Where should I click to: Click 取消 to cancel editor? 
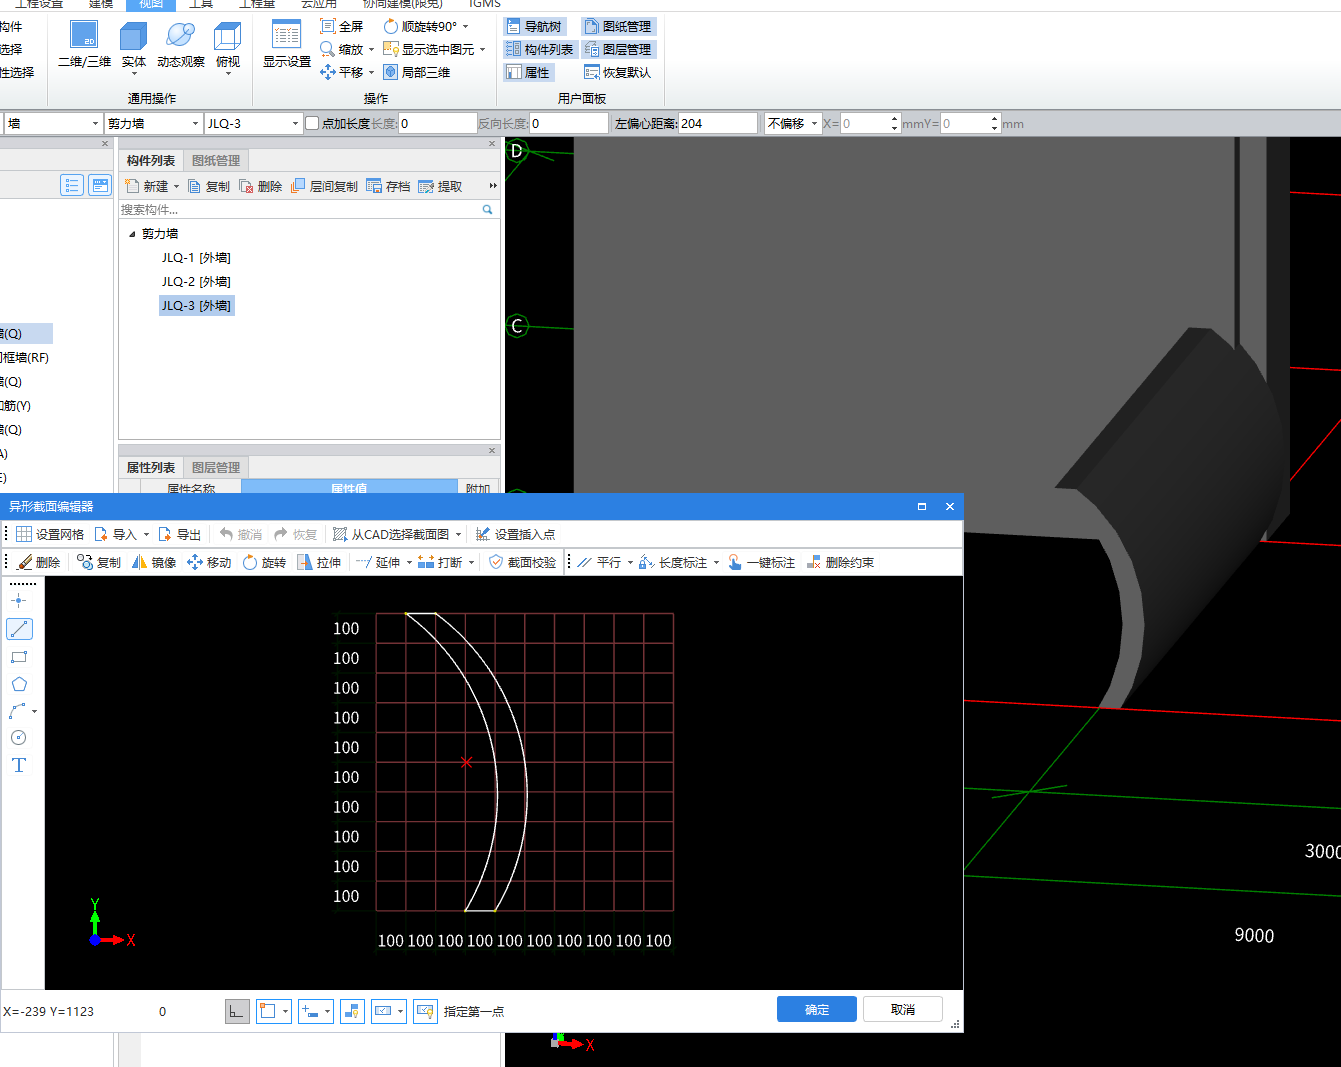point(903,1009)
